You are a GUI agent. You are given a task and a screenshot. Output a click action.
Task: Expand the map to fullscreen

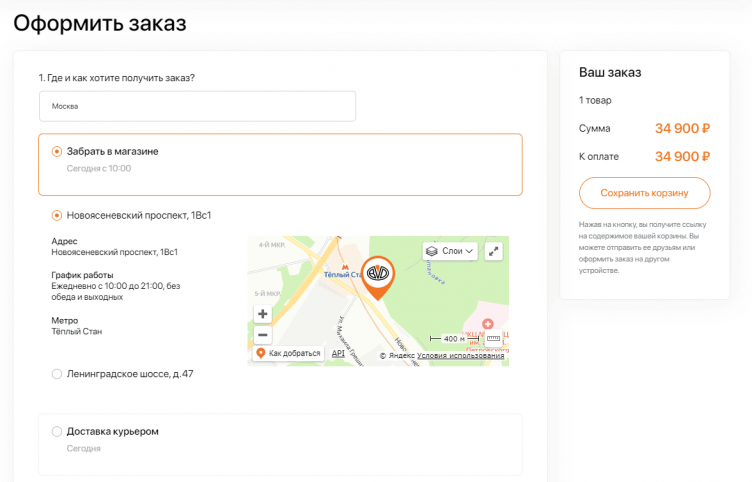tap(494, 251)
